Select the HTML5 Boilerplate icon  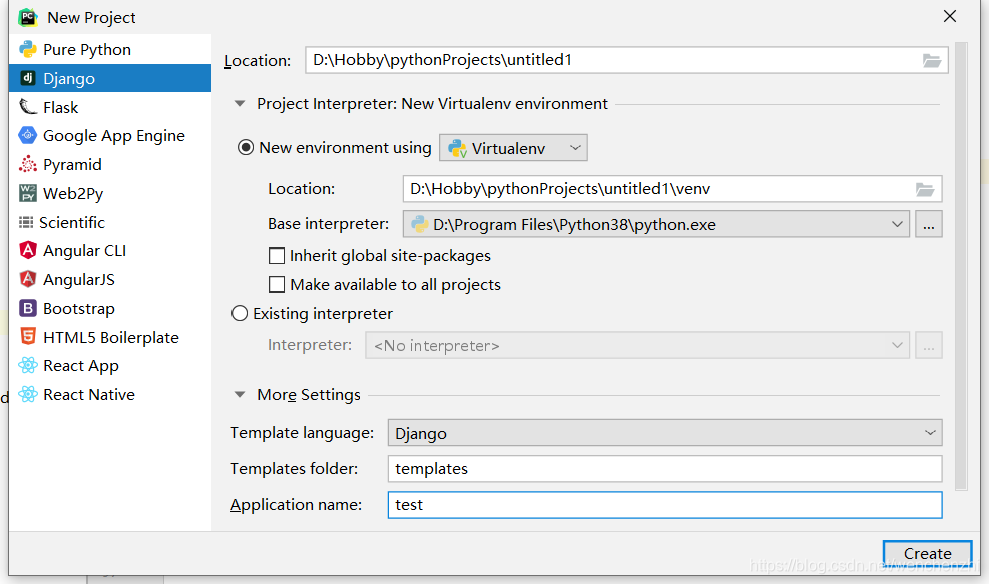(x=28, y=337)
